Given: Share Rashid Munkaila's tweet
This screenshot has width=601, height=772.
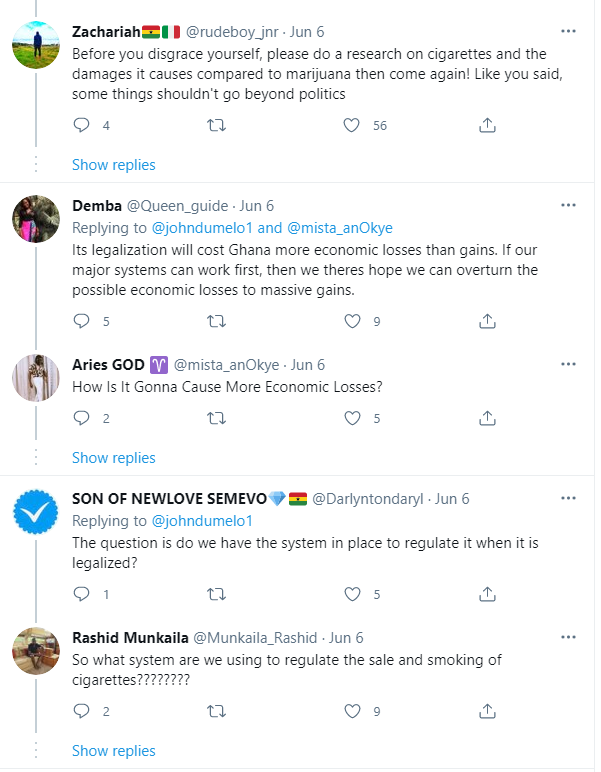Looking at the screenshot, I should 487,712.
